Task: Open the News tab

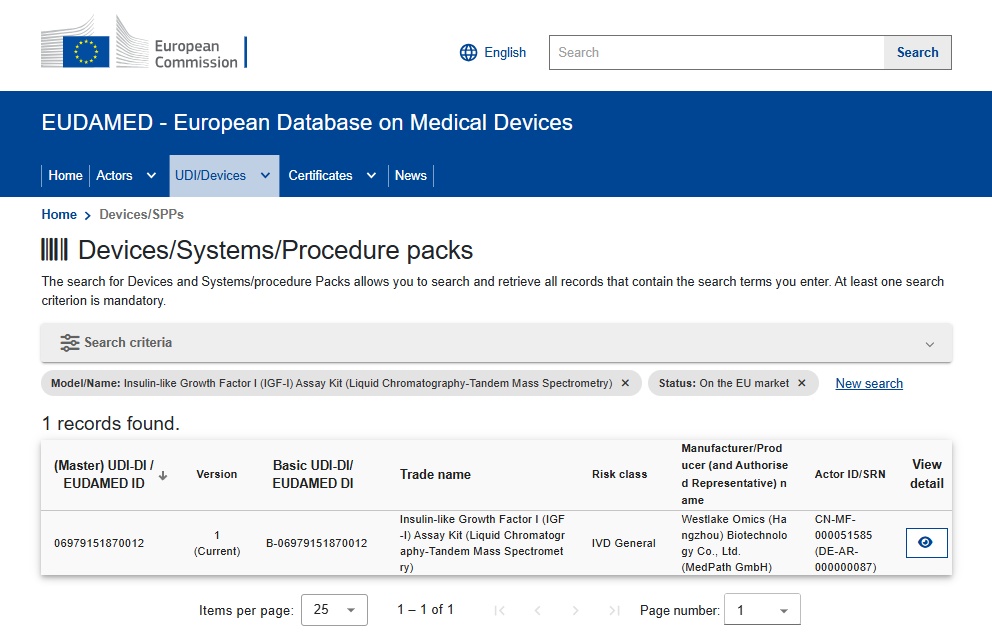Action: coord(411,175)
